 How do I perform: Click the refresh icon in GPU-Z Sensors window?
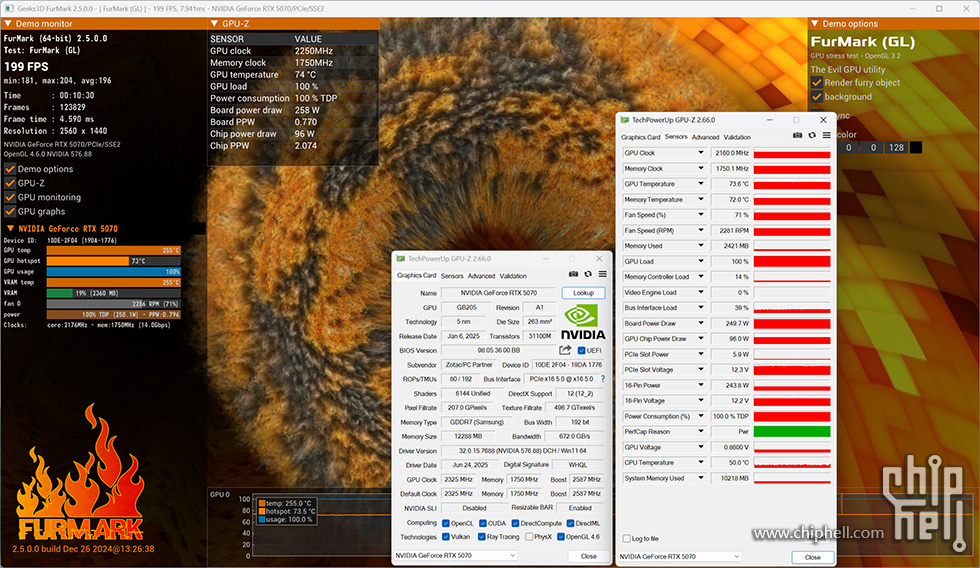coord(812,136)
